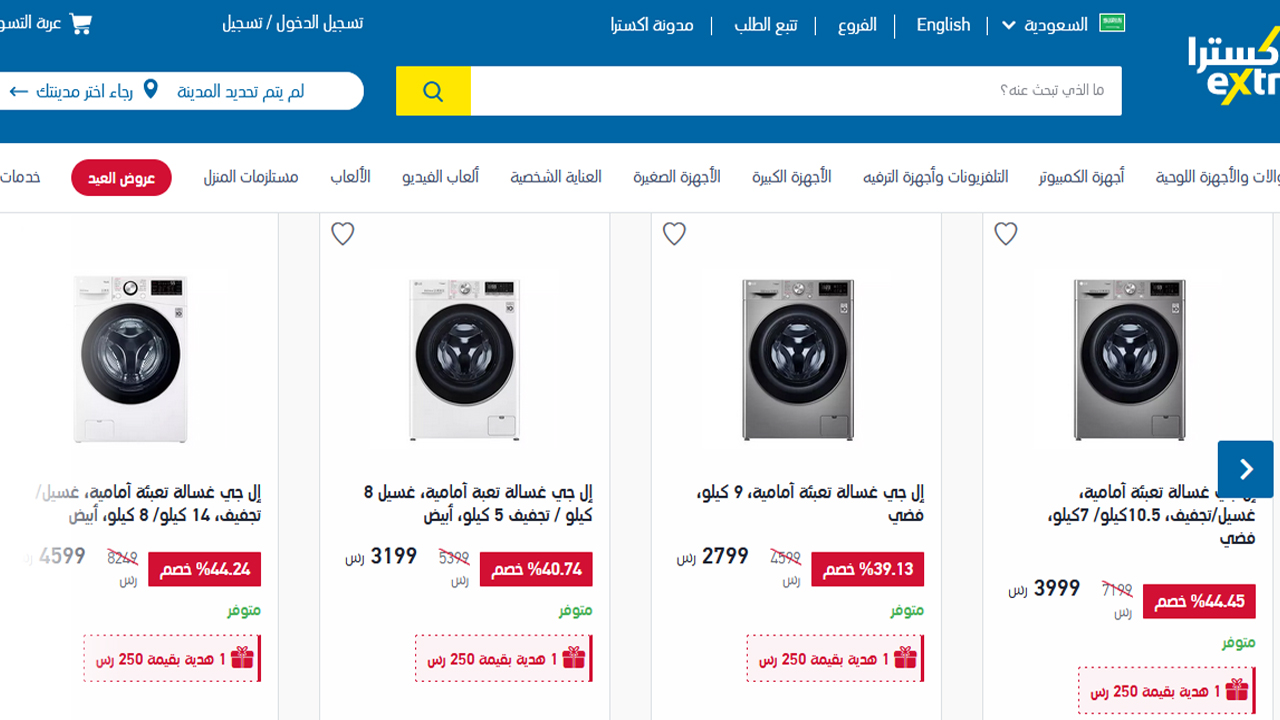Click the Saudi Arabia flag icon
This screenshot has height=720, width=1280.
coord(1112,23)
